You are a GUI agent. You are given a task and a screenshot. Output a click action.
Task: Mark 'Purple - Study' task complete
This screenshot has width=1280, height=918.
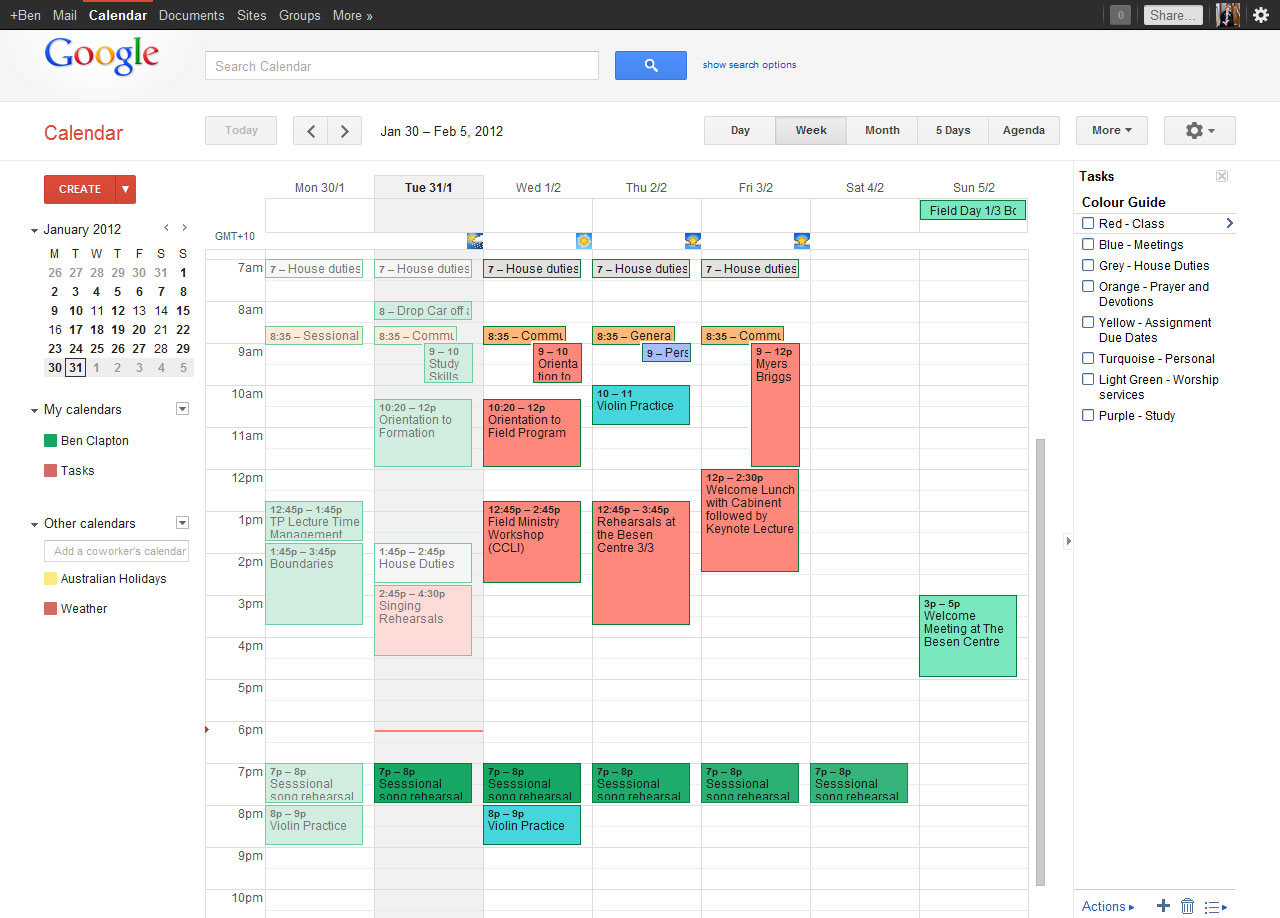(1088, 416)
